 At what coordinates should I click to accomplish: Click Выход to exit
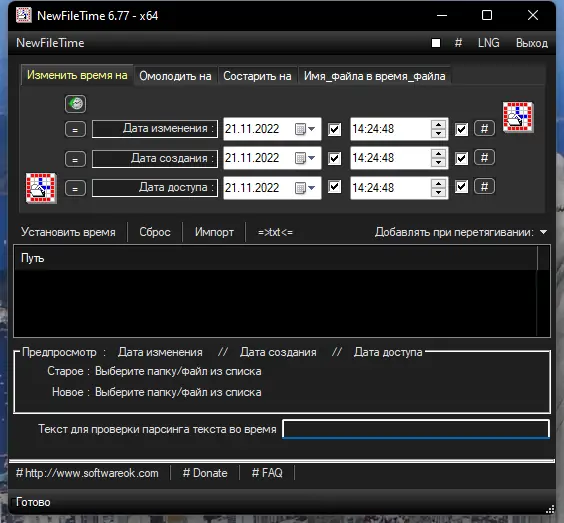532,43
